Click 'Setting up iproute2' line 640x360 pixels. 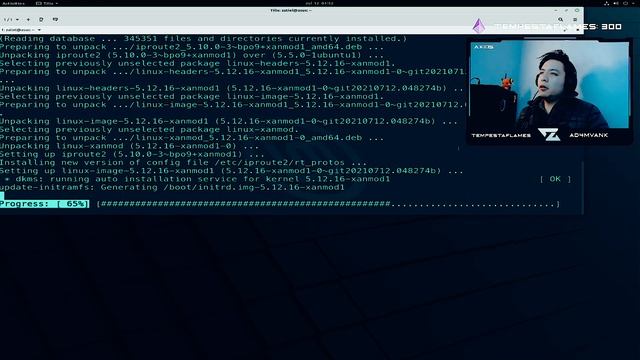click(132, 154)
